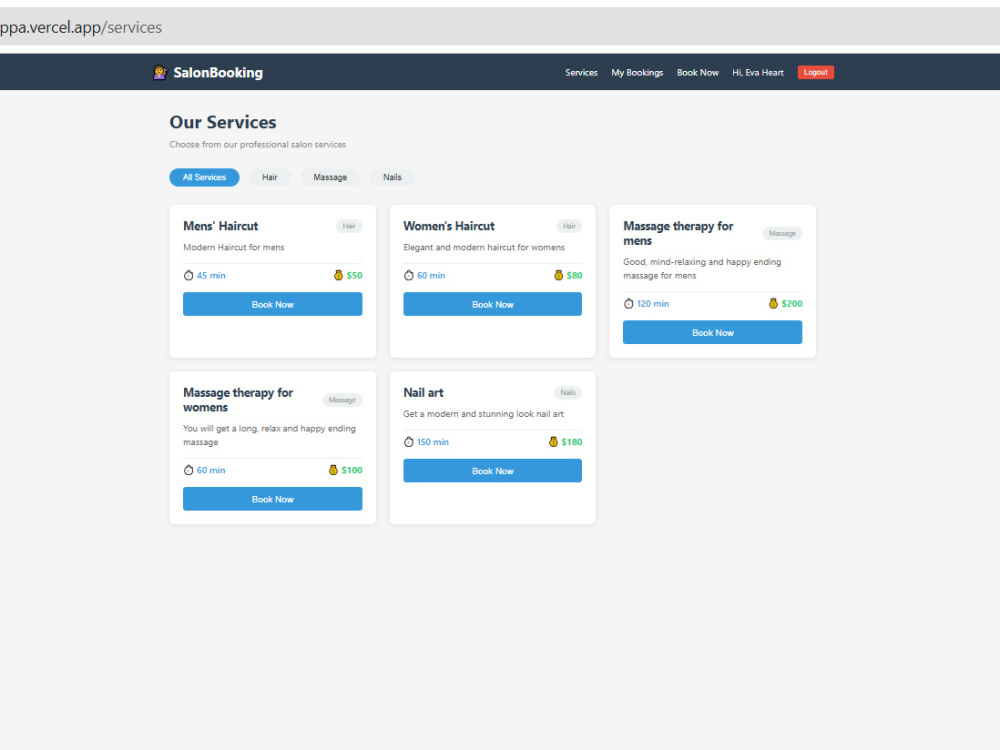Click the Nail art title
Viewport: 1000px width, 750px height.
423,392
